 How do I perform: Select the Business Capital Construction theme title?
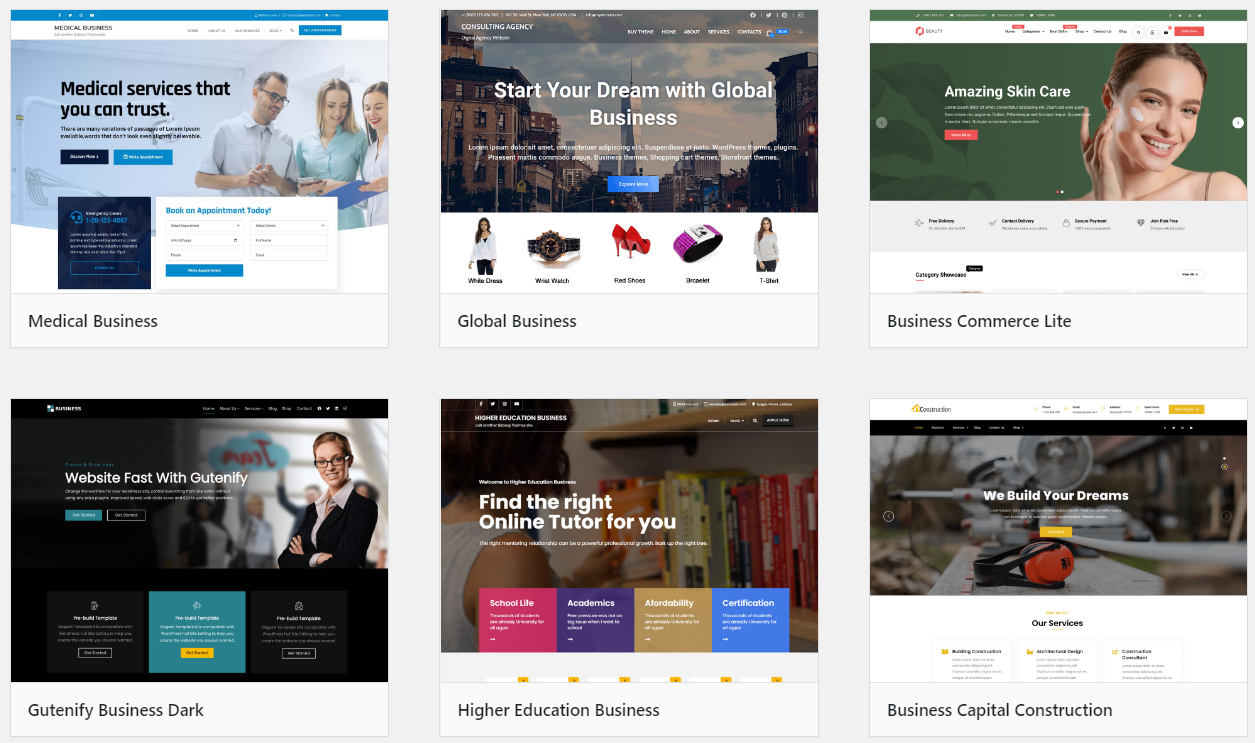(x=1000, y=710)
